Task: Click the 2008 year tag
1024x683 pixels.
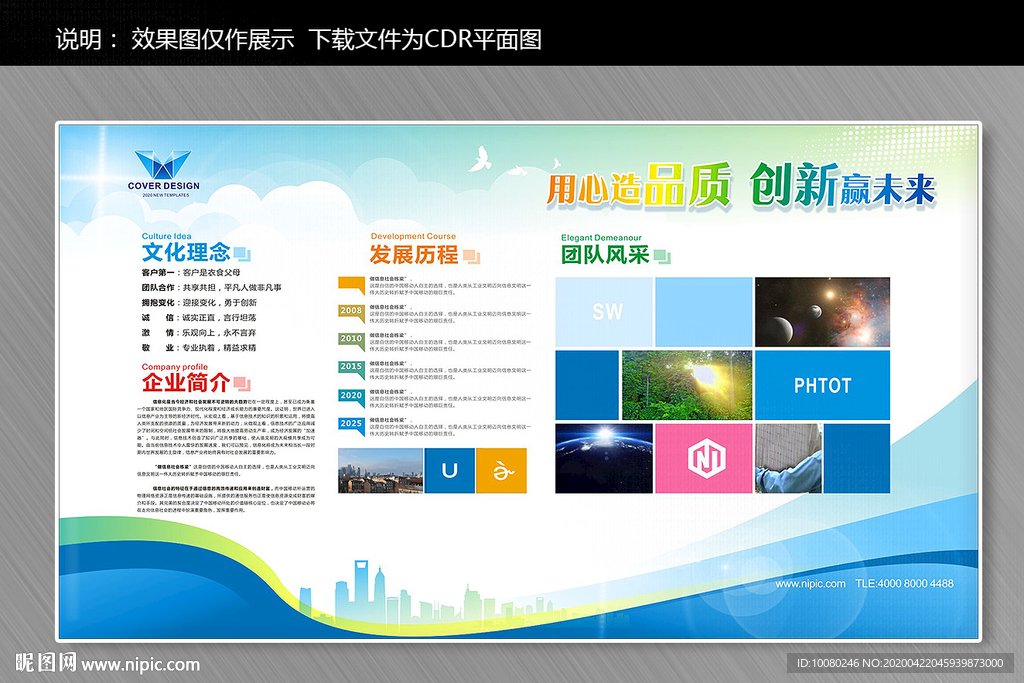Action: coord(351,311)
